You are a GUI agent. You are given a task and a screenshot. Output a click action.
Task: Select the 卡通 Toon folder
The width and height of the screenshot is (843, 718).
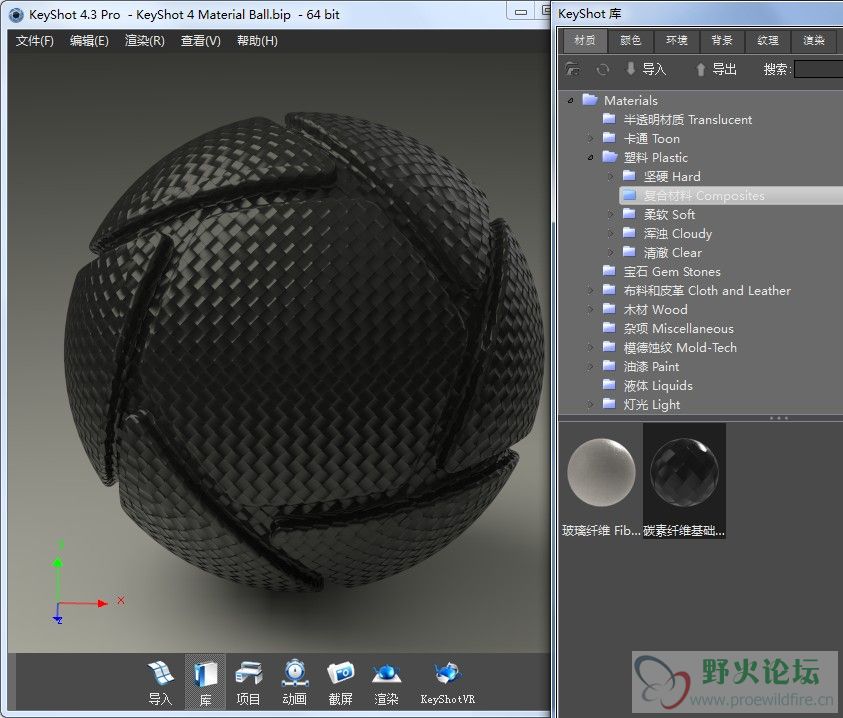click(641, 139)
